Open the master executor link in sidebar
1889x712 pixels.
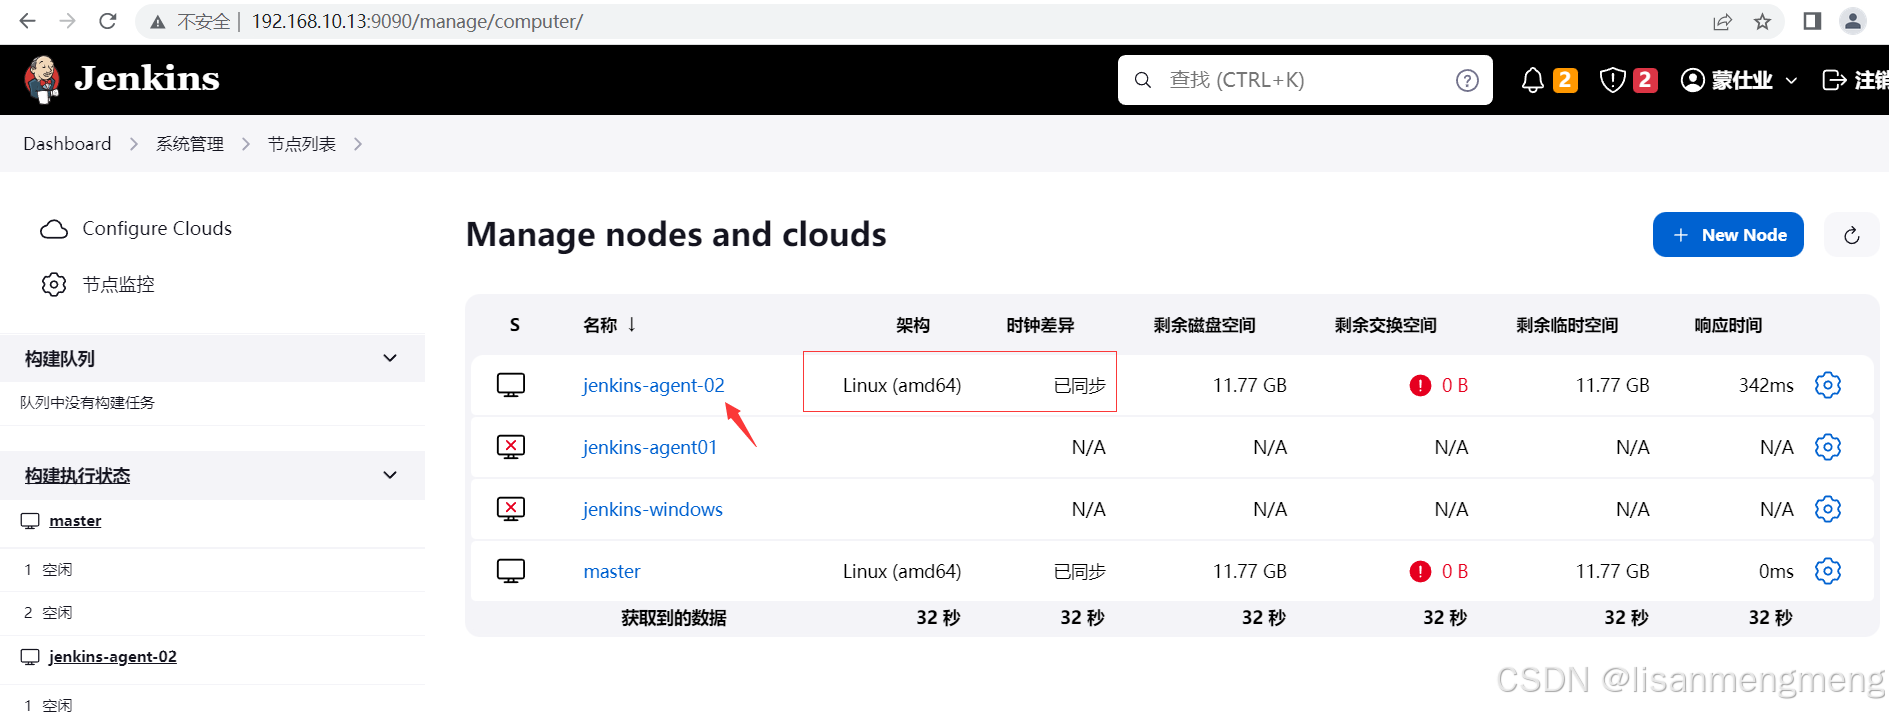[75, 521]
